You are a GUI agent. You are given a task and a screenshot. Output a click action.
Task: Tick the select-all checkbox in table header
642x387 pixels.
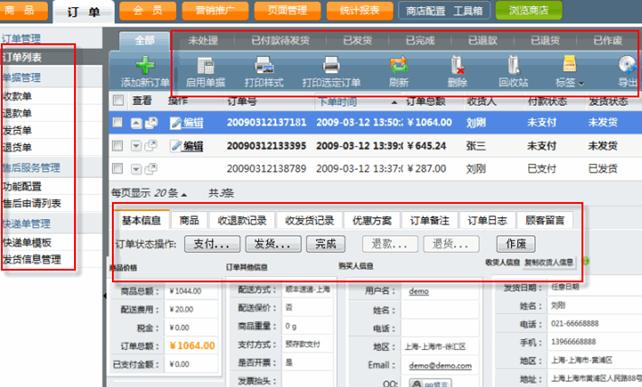[x=118, y=100]
